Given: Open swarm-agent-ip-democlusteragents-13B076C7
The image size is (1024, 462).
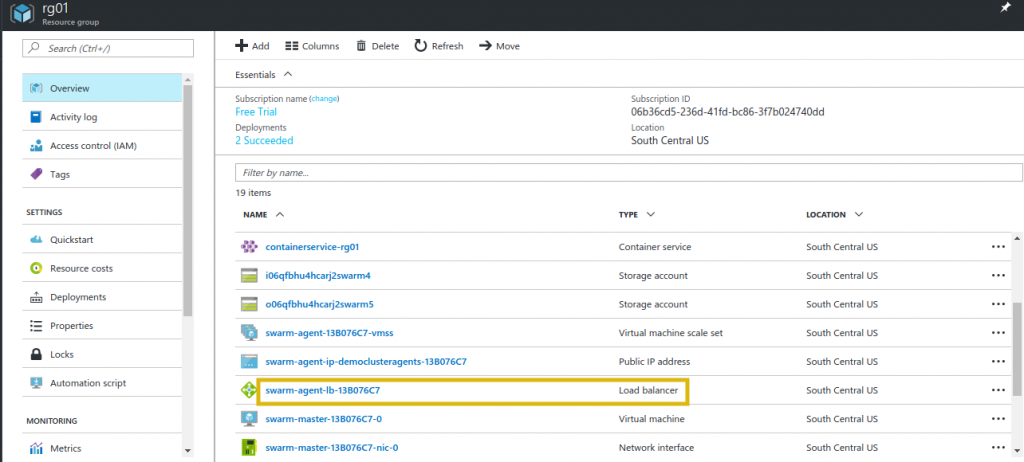Looking at the screenshot, I should [366, 361].
